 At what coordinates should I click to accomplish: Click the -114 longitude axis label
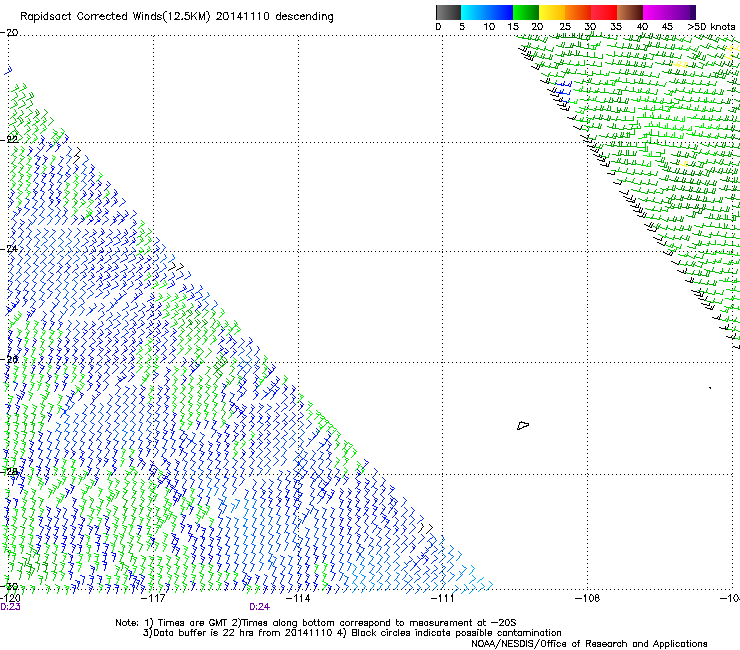tap(298, 598)
